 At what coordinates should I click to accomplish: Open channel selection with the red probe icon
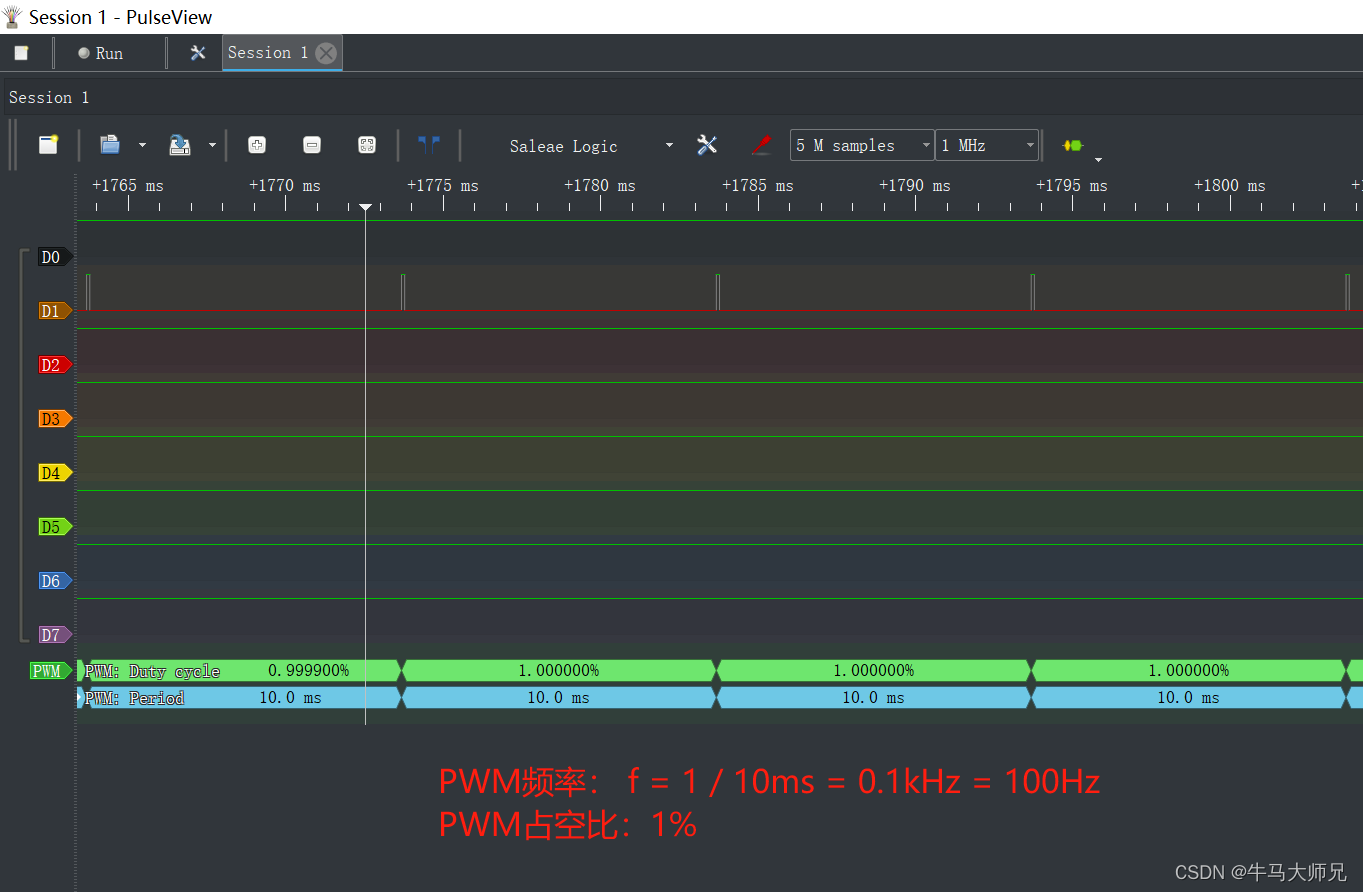(x=761, y=145)
